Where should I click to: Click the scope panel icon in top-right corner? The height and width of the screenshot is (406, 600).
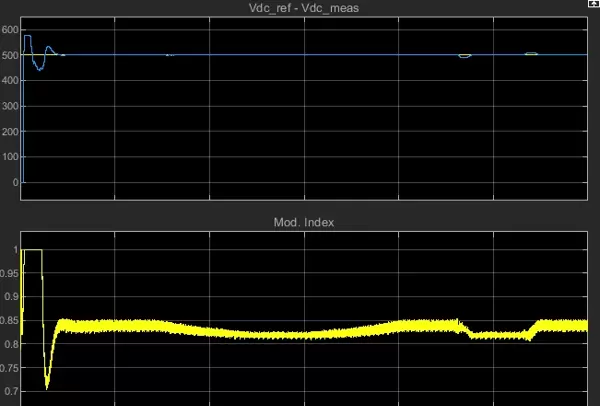[593, 4]
